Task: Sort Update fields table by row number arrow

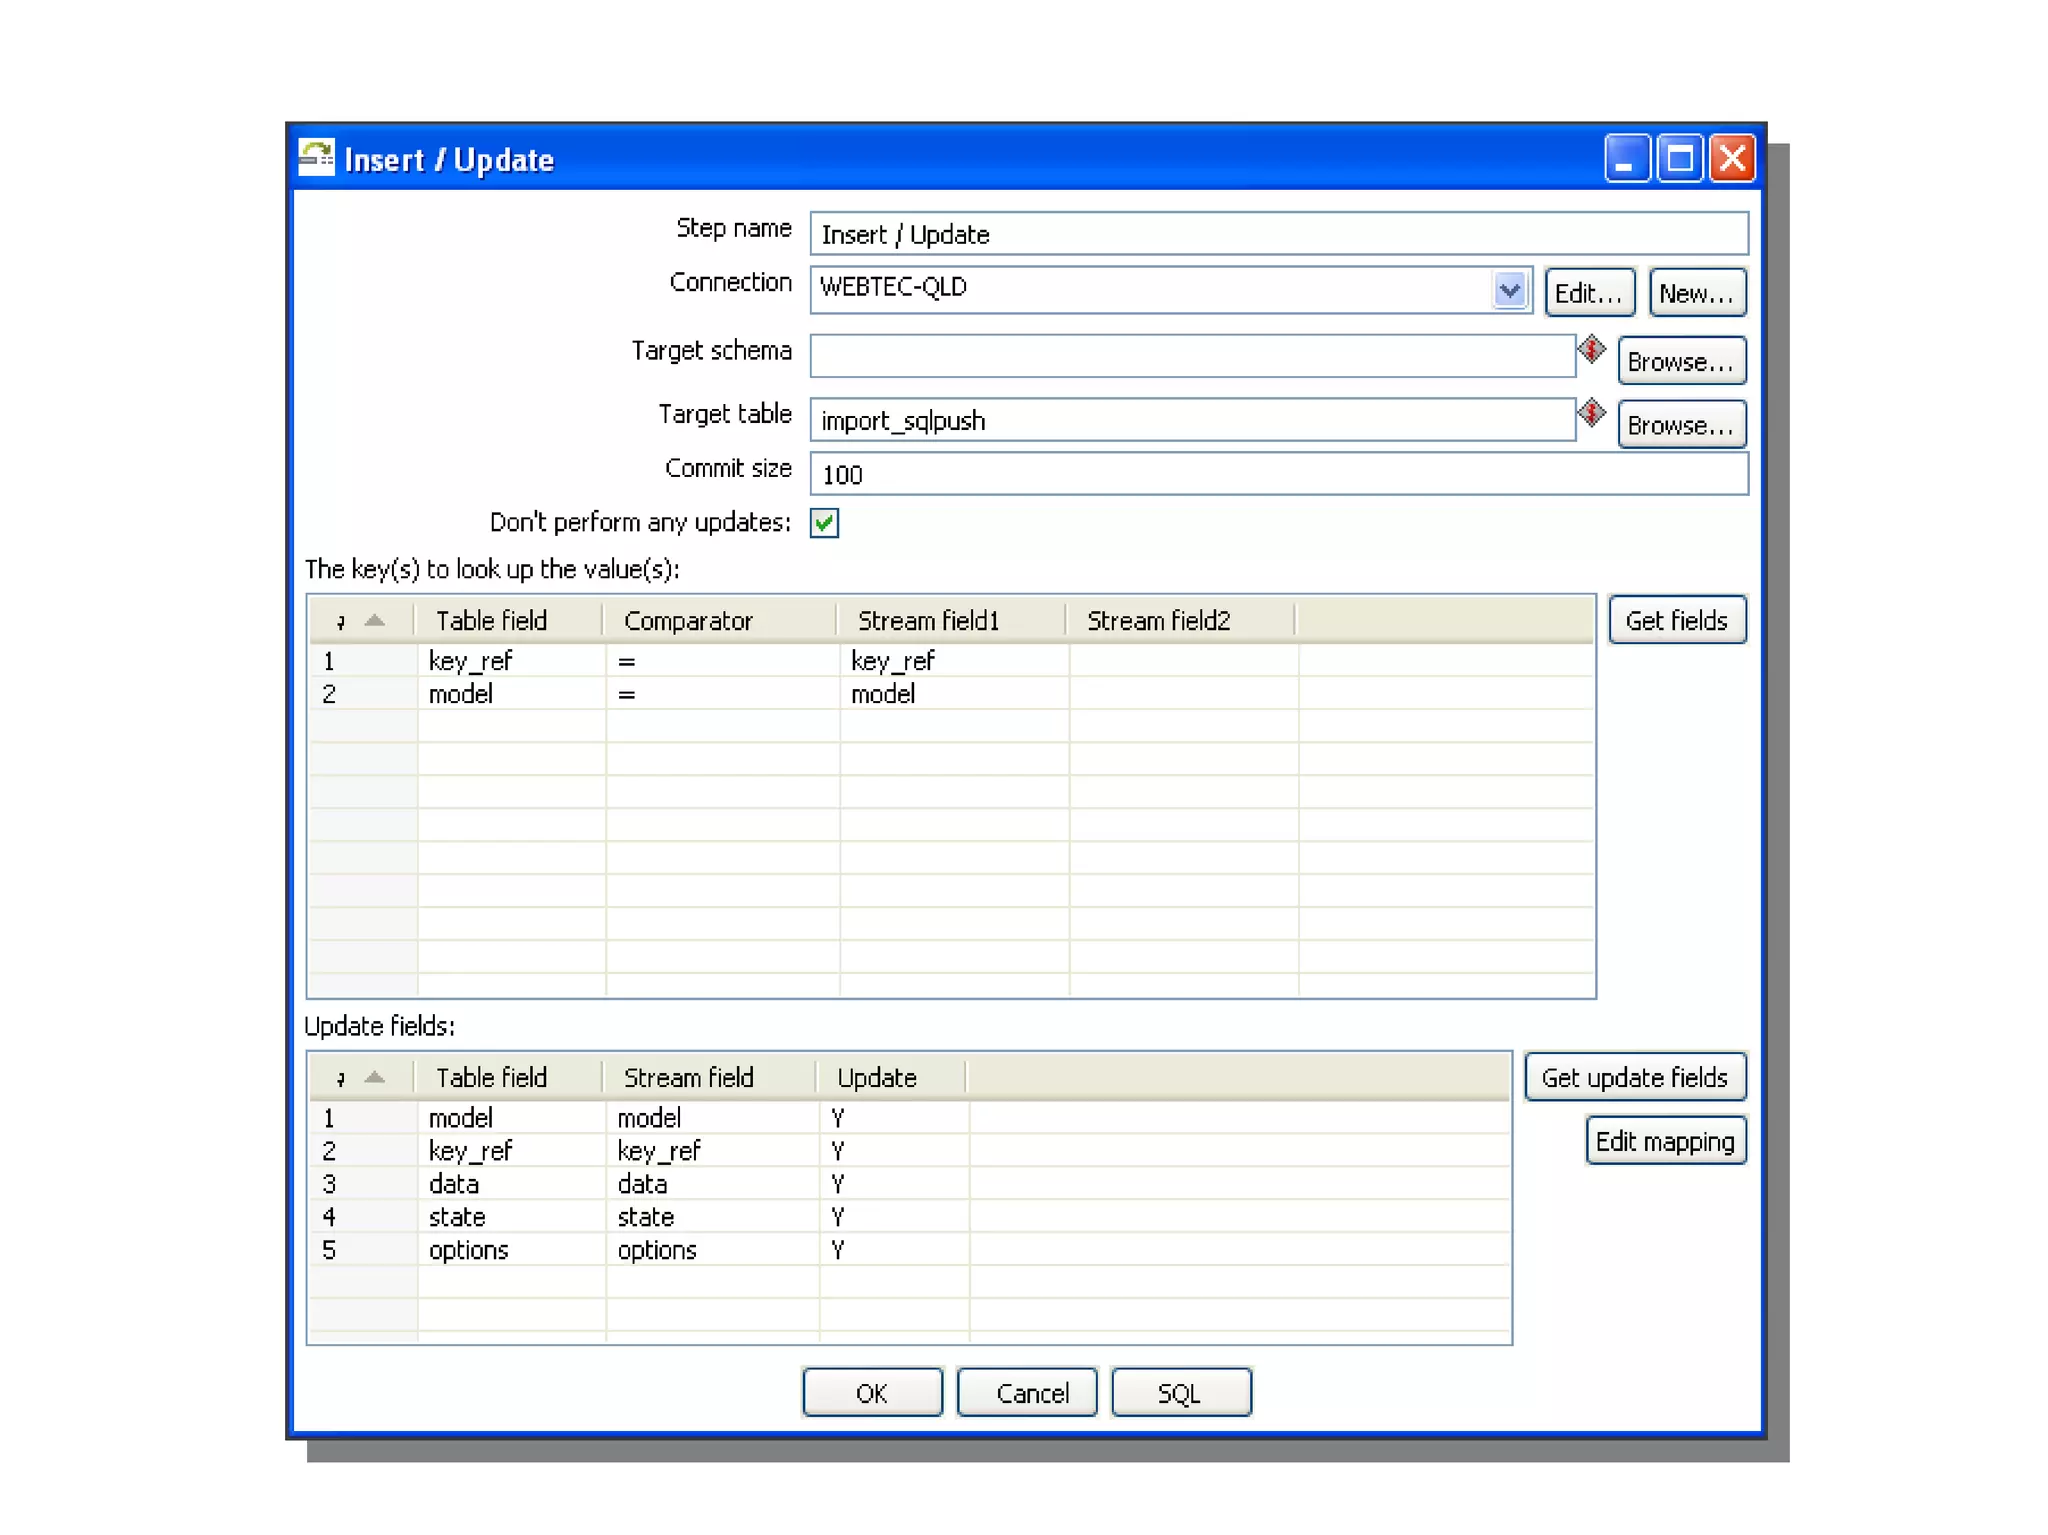Action: 374,1078
